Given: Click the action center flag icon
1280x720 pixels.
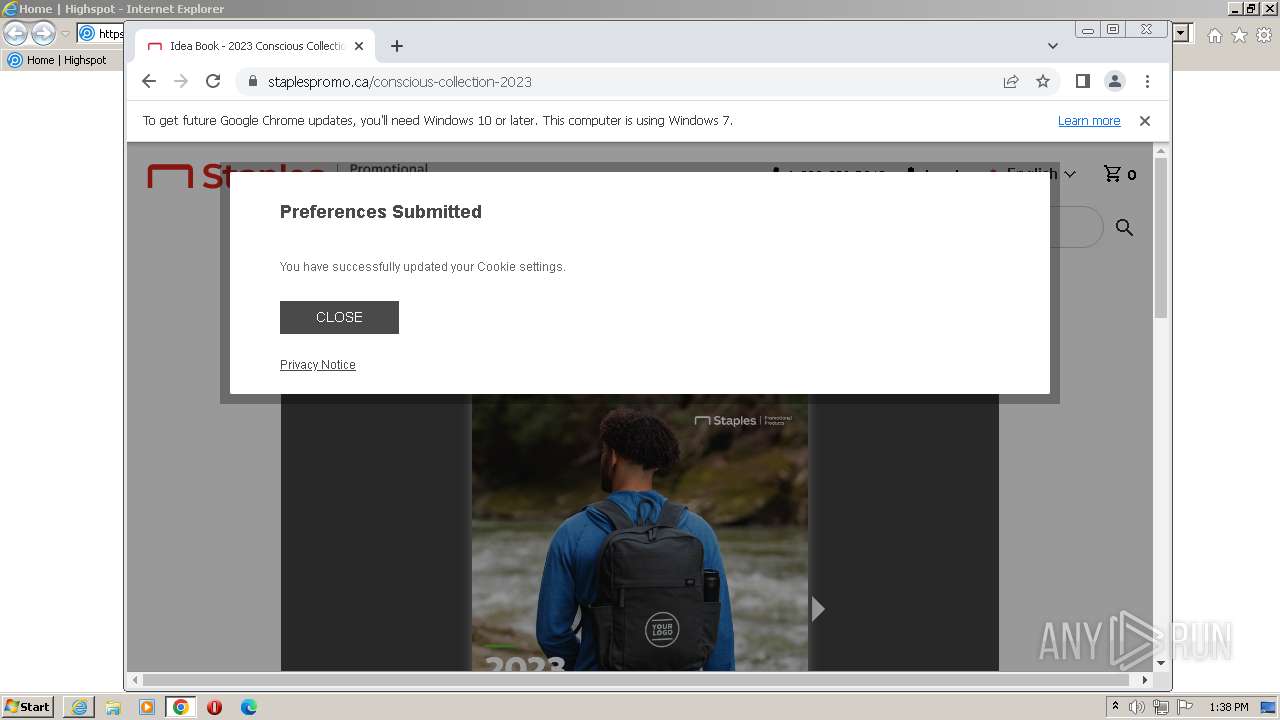Looking at the screenshot, I should point(1185,707).
